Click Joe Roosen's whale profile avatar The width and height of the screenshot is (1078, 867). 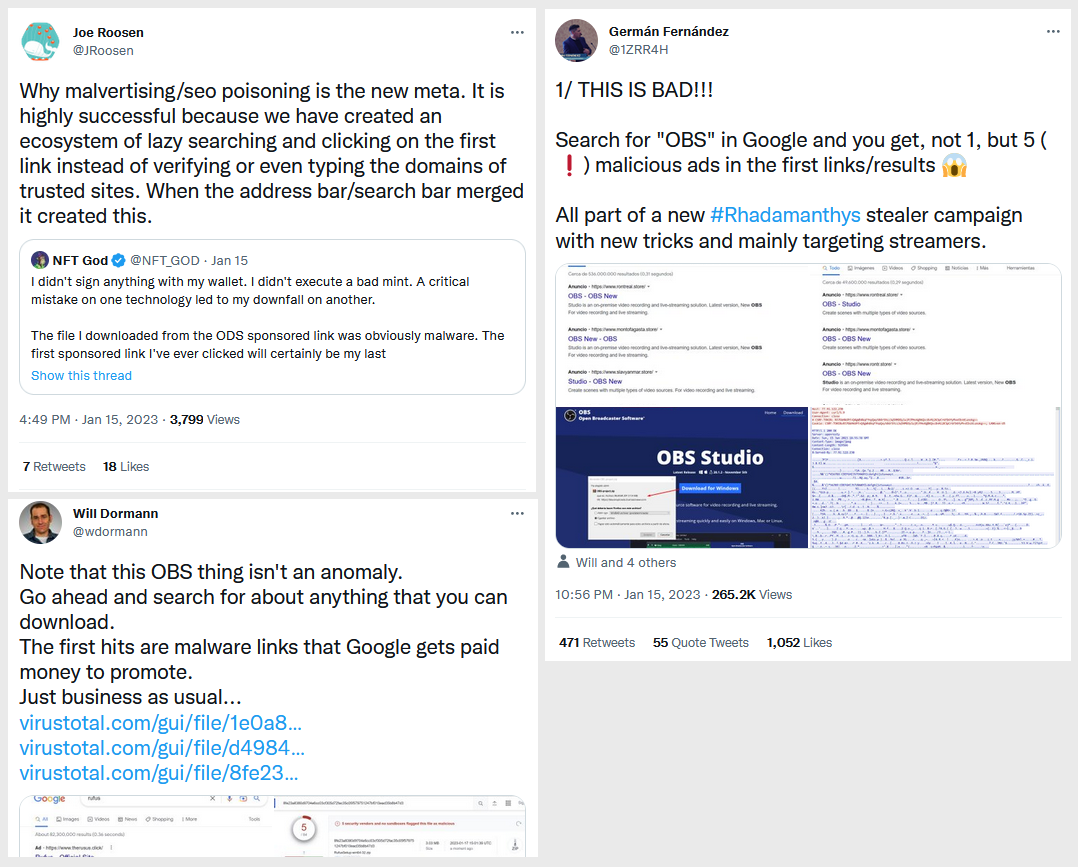[41, 41]
